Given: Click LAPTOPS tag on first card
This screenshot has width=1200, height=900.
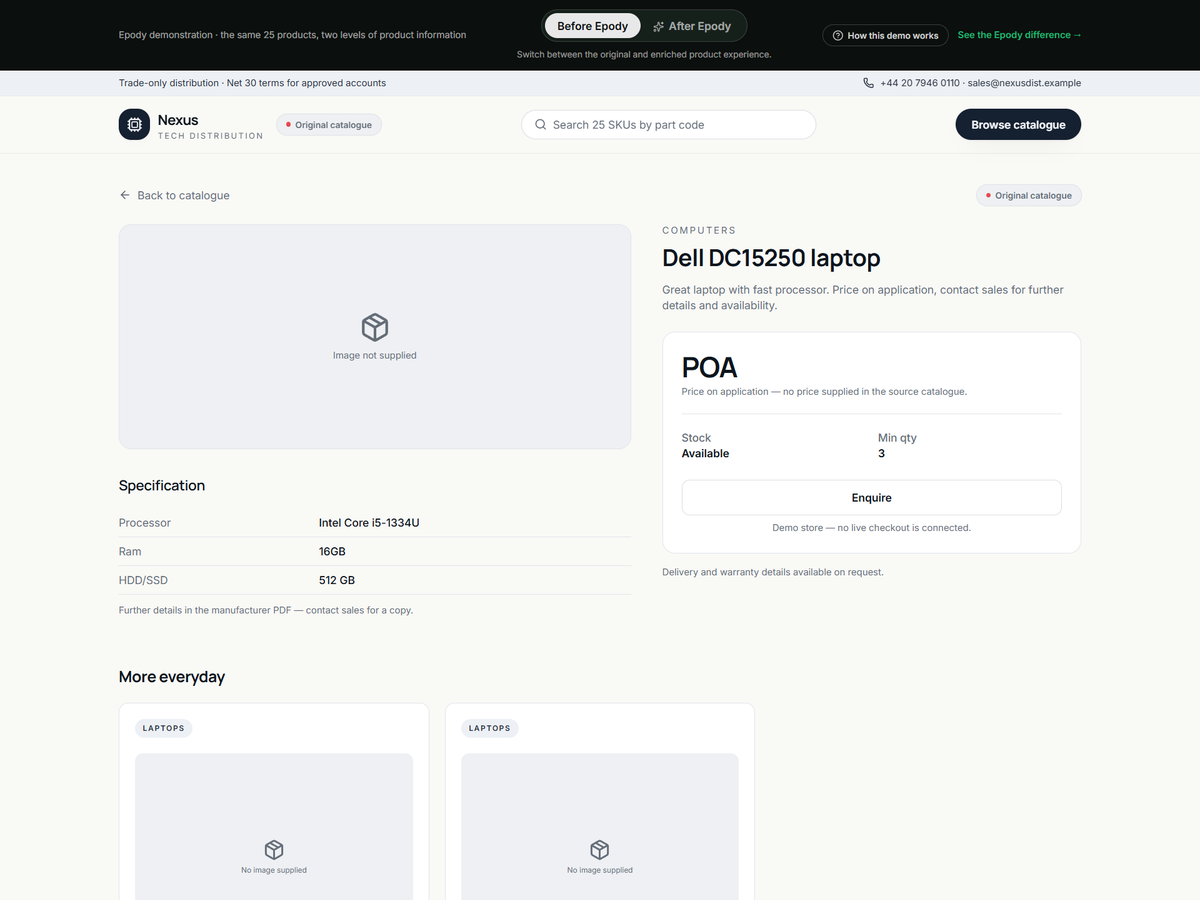Looking at the screenshot, I should (164, 728).
